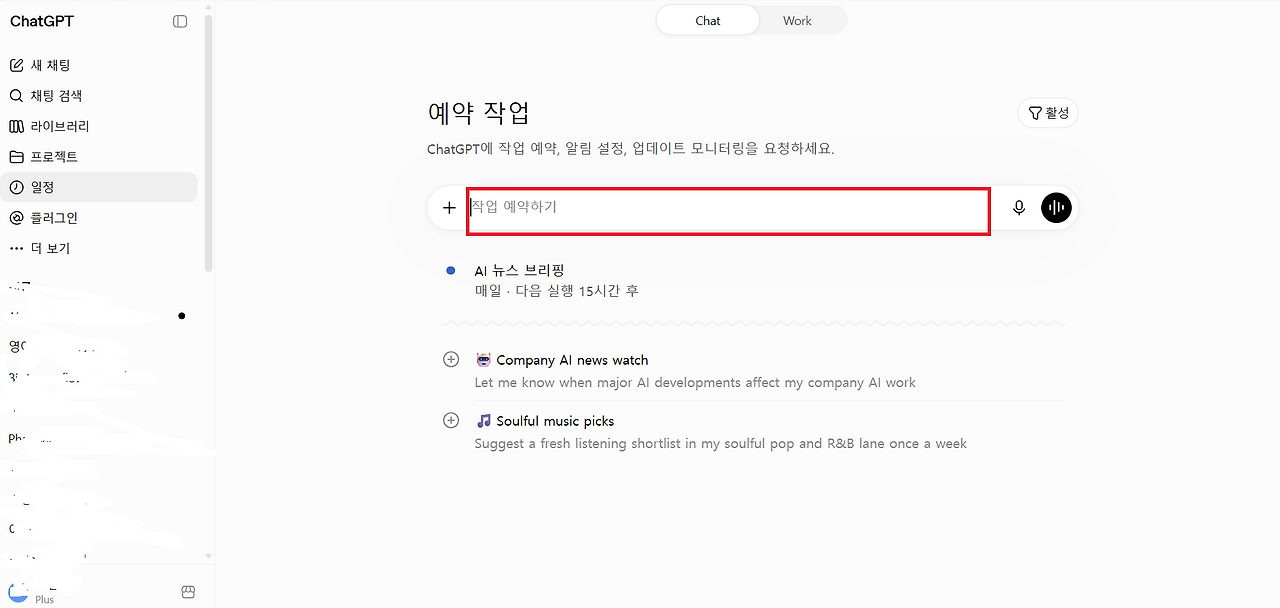Focus the 작업 예약하기 input field
This screenshot has height=608, width=1280.
click(729, 210)
